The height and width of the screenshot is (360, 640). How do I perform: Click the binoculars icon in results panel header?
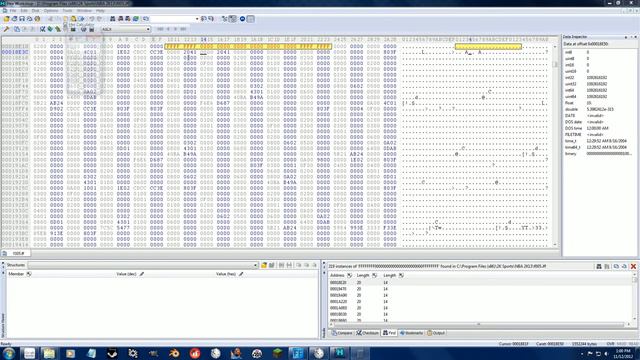(x=599, y=266)
